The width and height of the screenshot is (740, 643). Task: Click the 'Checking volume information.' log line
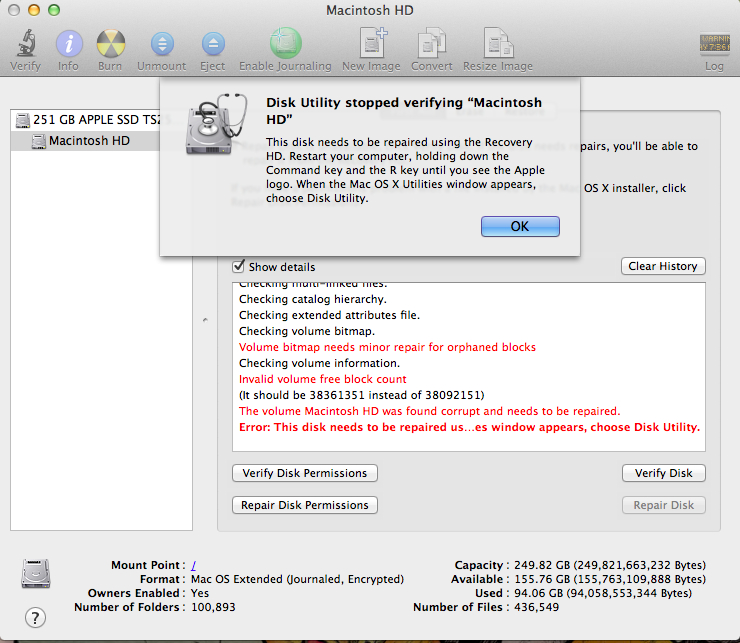pyautogui.click(x=319, y=363)
